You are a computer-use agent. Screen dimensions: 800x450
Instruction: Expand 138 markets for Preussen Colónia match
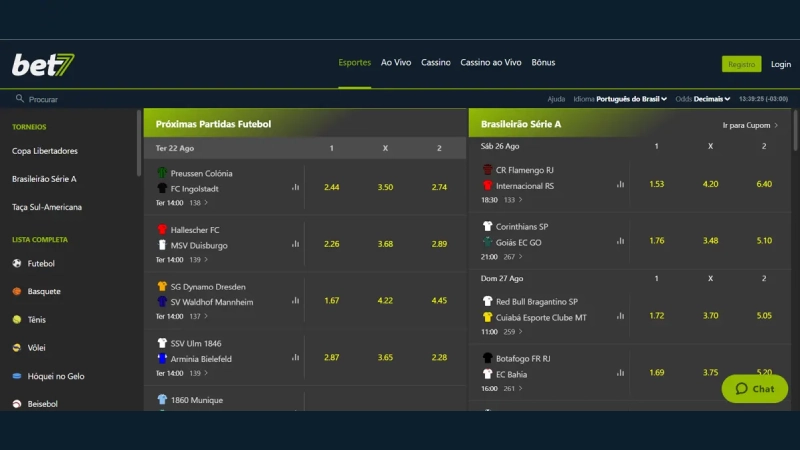pos(199,203)
